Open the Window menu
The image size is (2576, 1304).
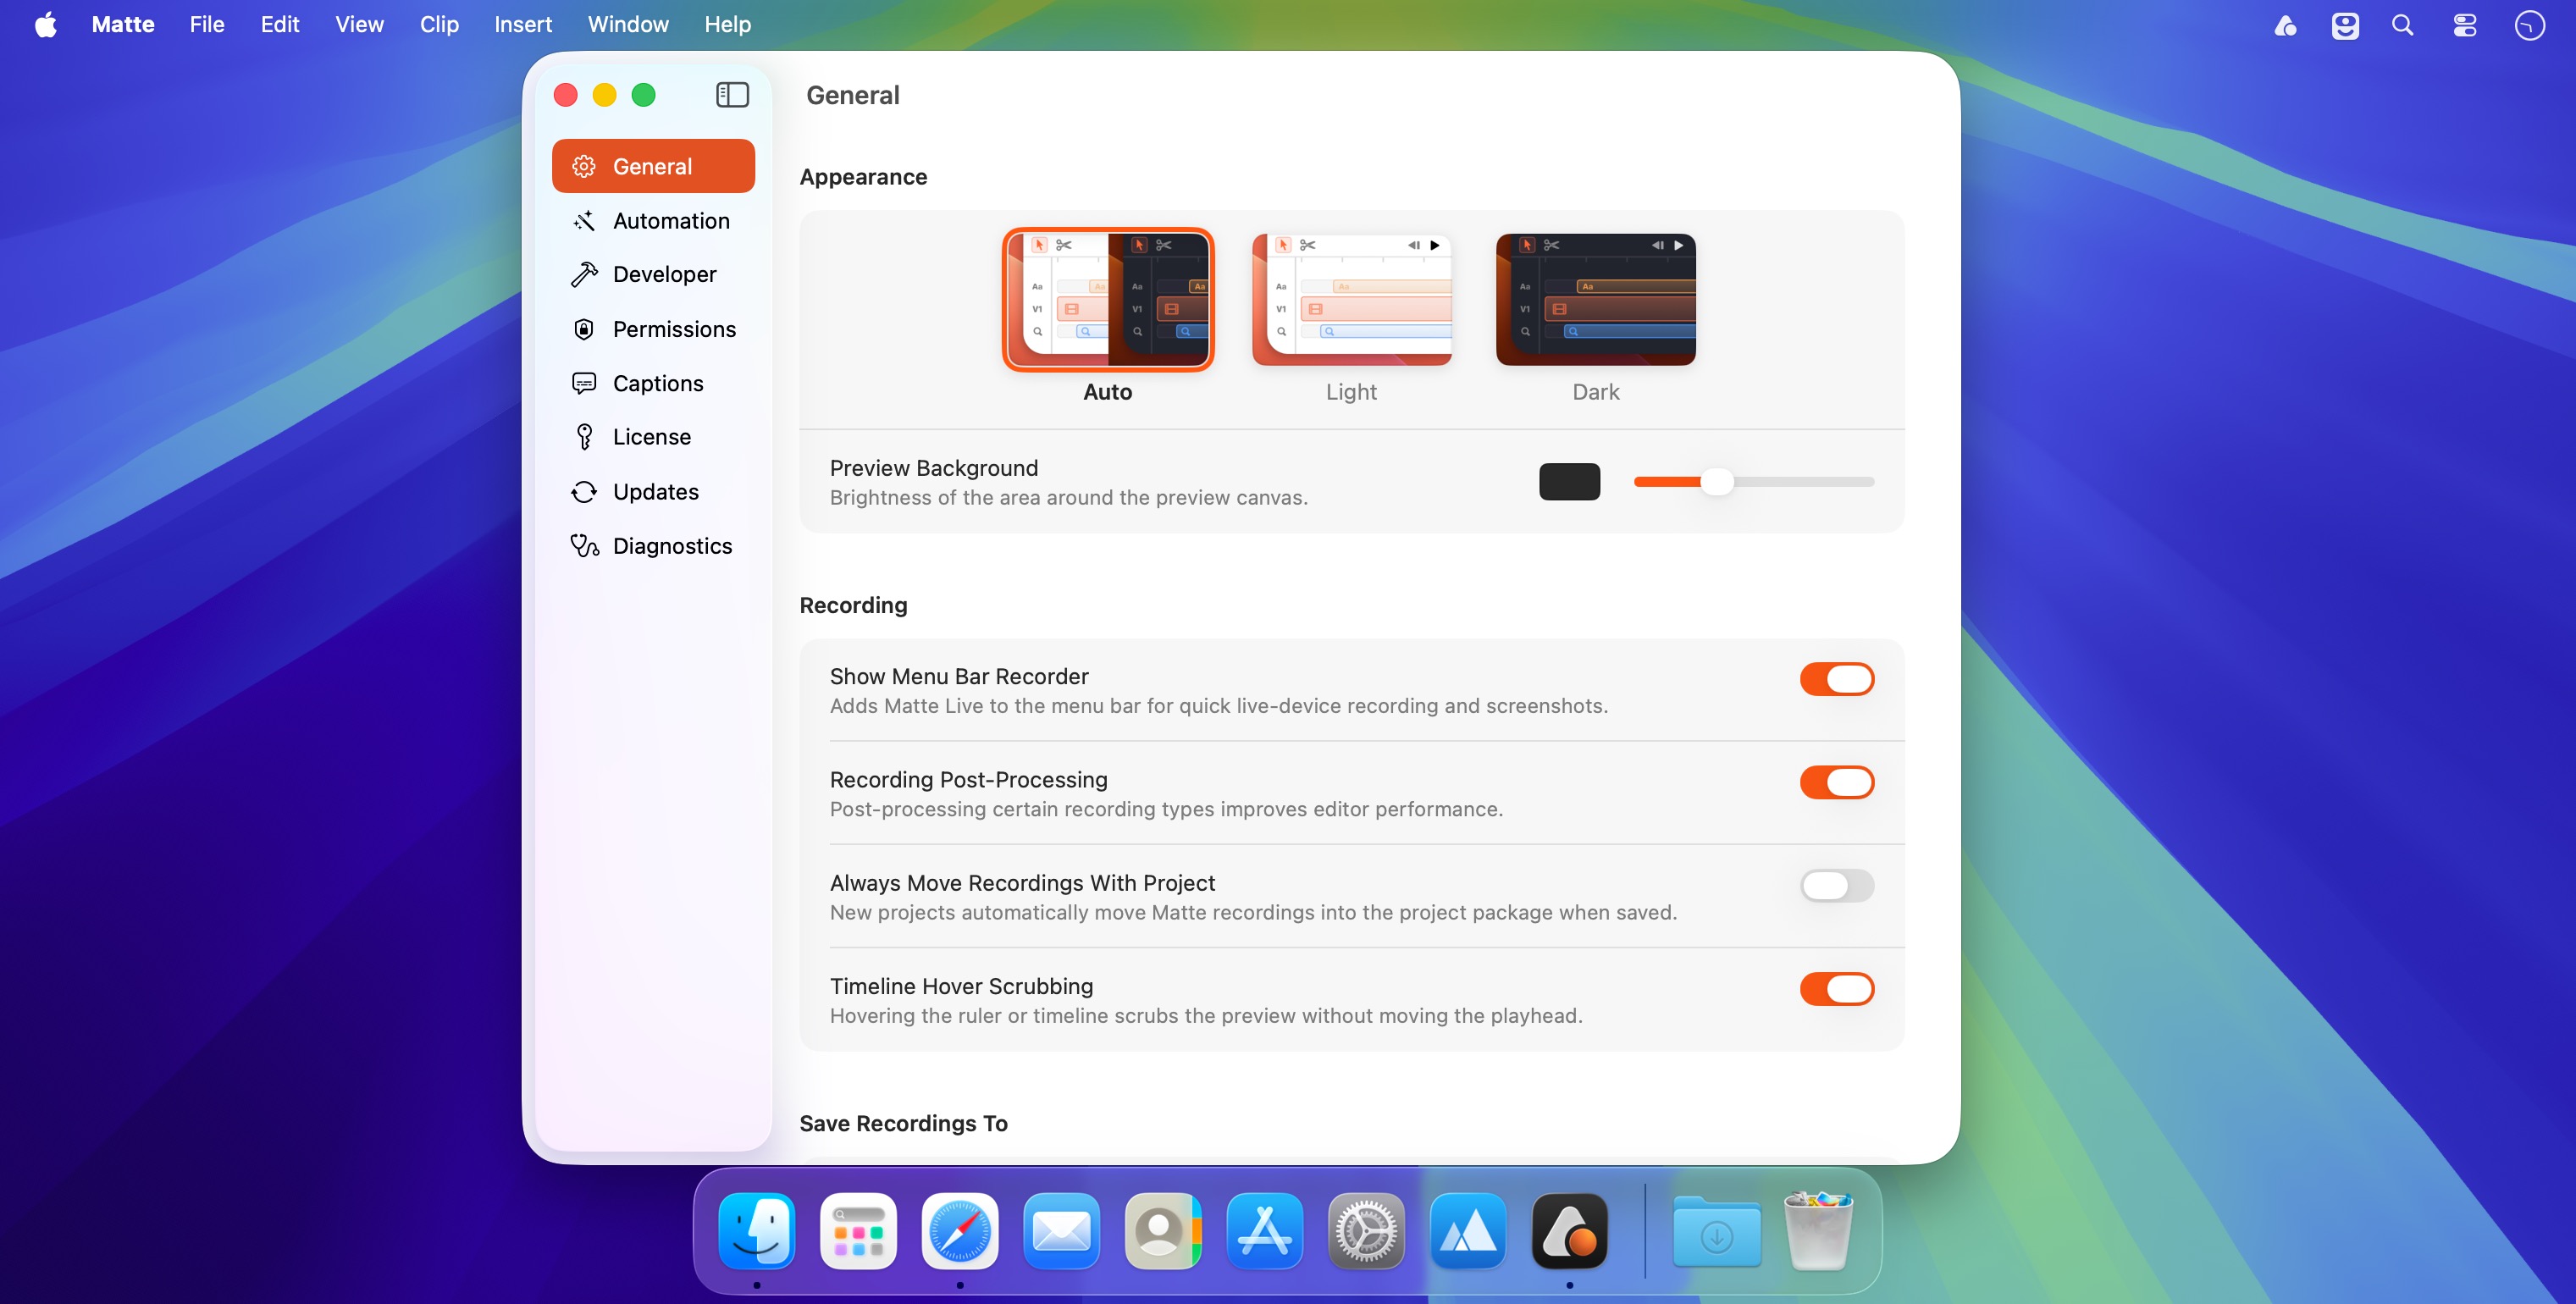coord(628,24)
